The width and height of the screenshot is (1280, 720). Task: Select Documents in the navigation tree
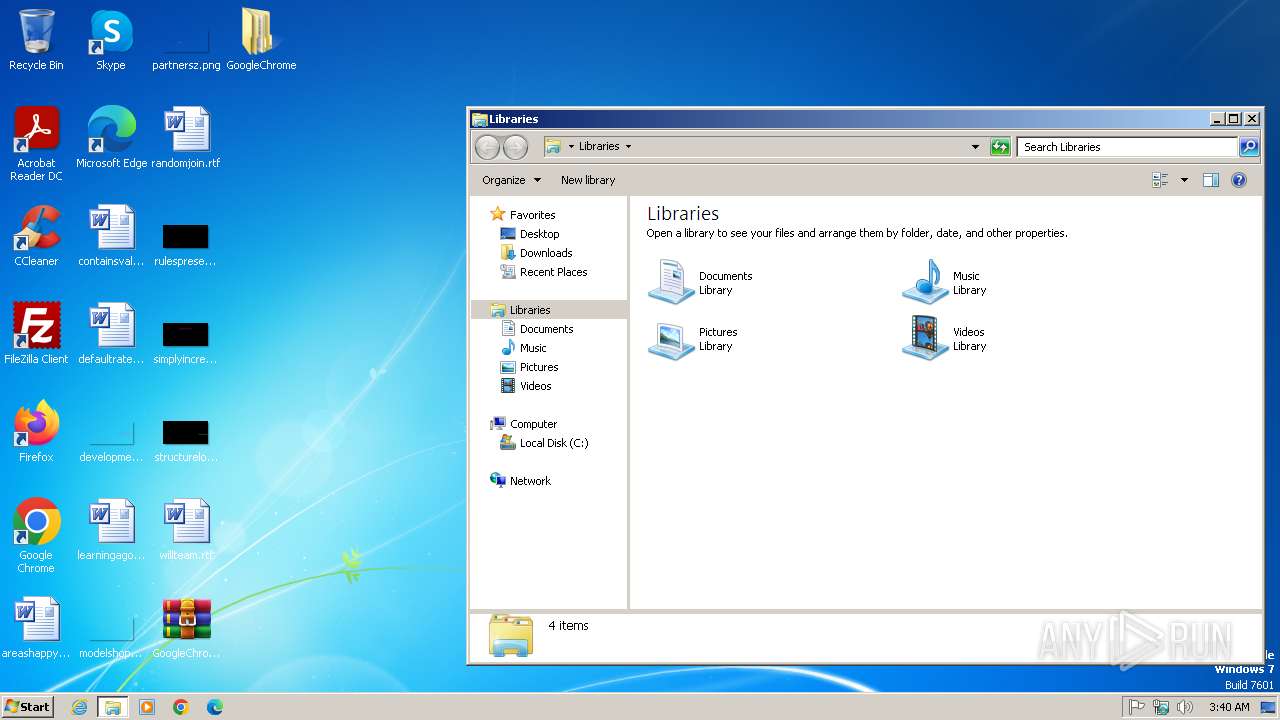point(546,329)
